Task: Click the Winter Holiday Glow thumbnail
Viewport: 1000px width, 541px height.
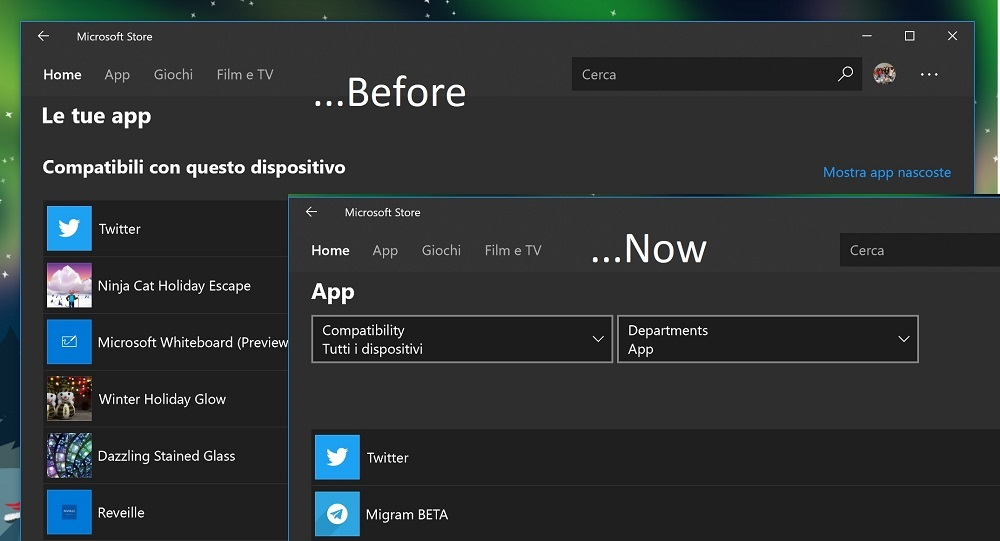Action: (x=70, y=399)
